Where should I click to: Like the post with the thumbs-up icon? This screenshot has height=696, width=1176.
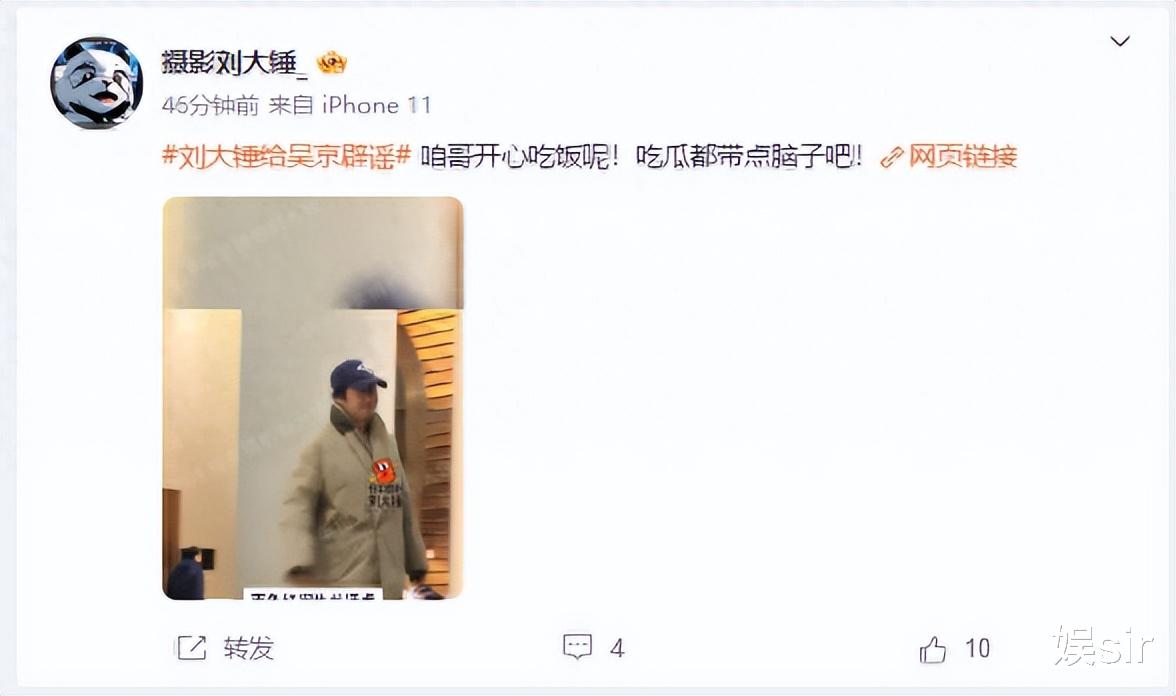coord(933,649)
